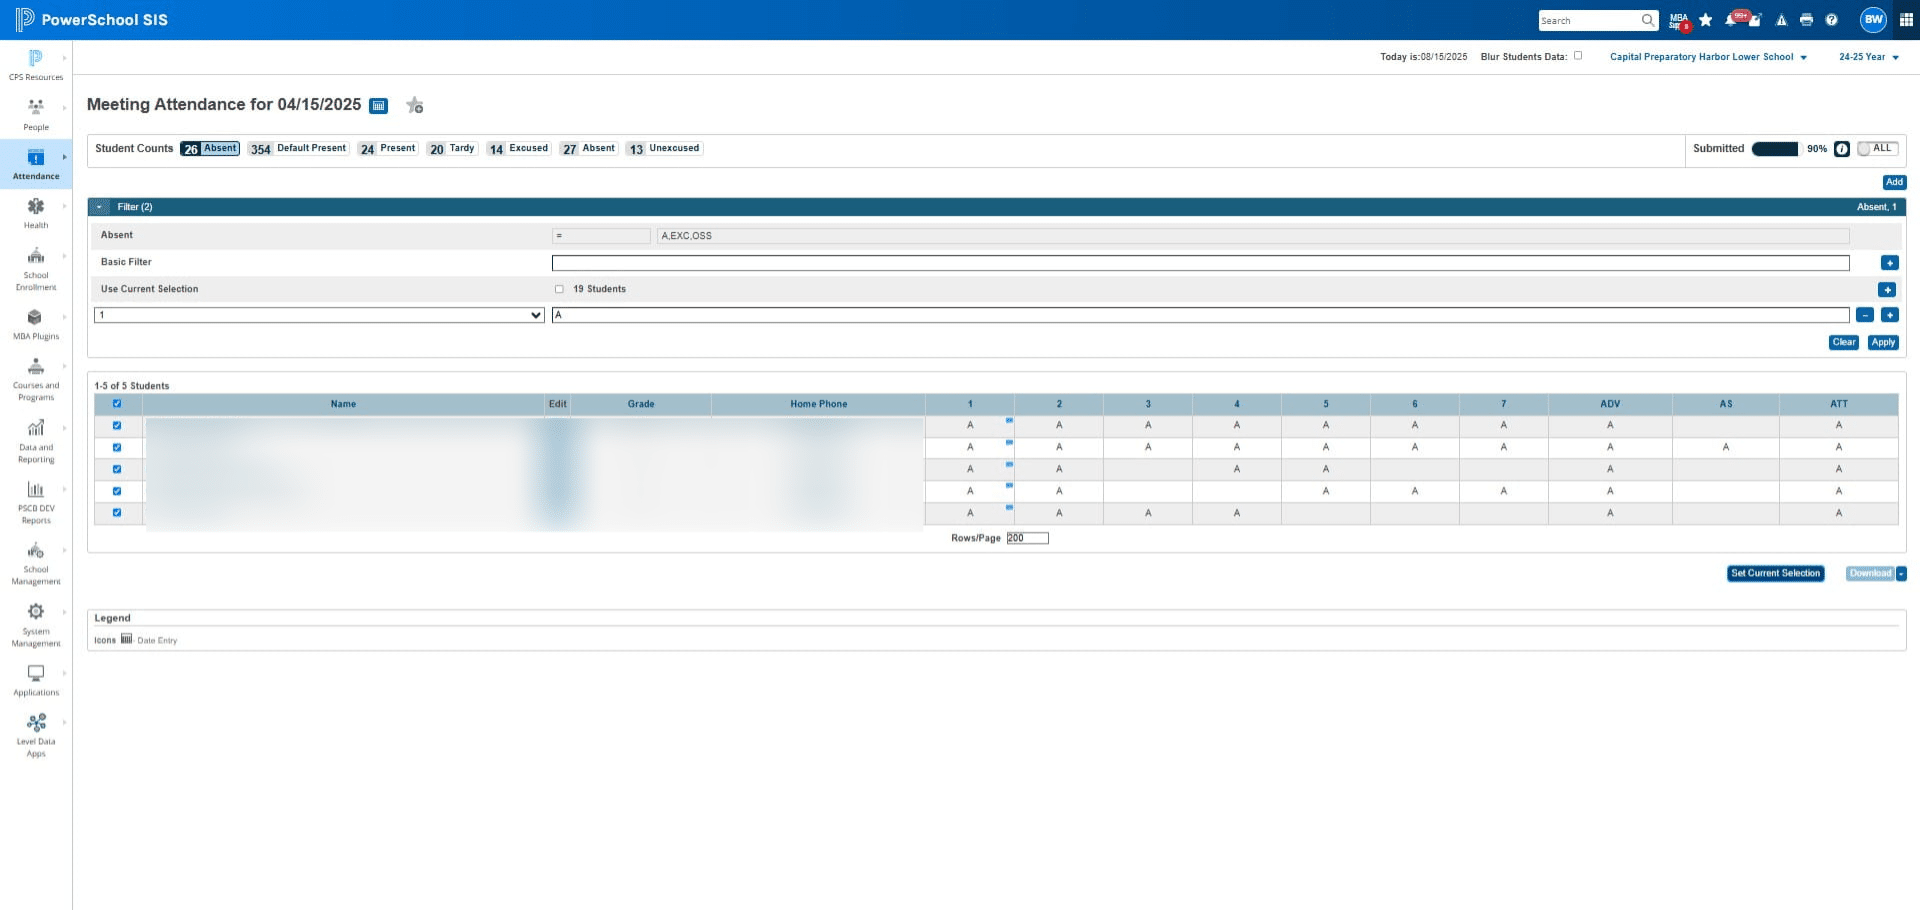Open the external-link icon in the header

1755,20
